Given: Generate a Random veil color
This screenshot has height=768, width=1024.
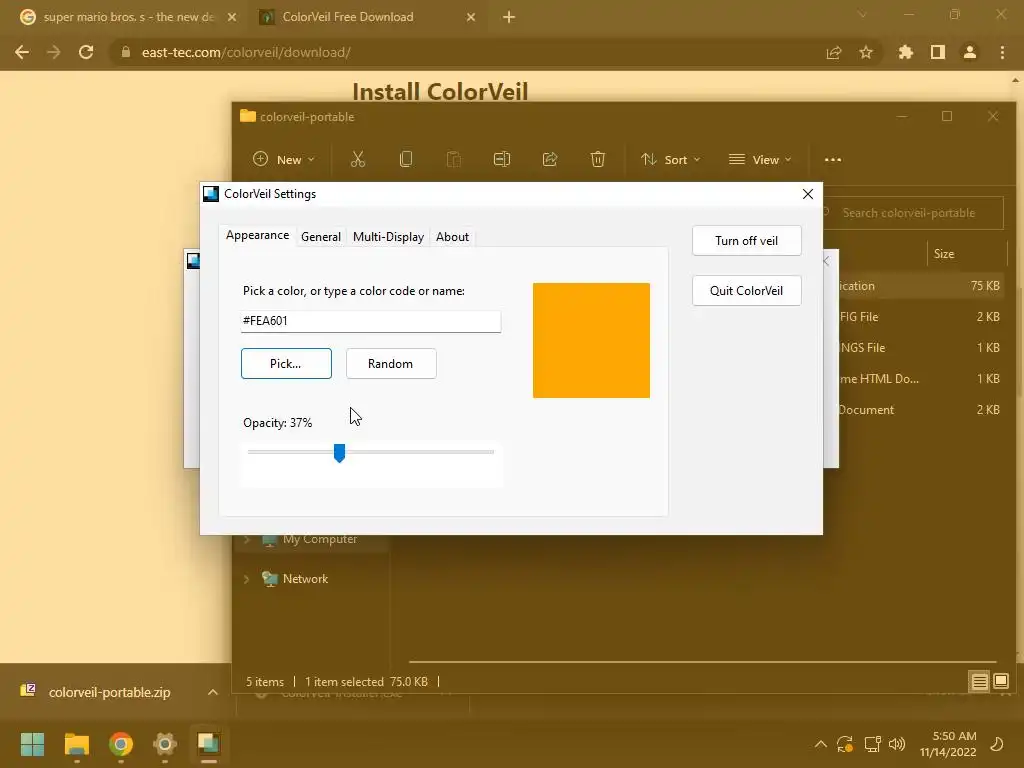Looking at the screenshot, I should point(391,364).
